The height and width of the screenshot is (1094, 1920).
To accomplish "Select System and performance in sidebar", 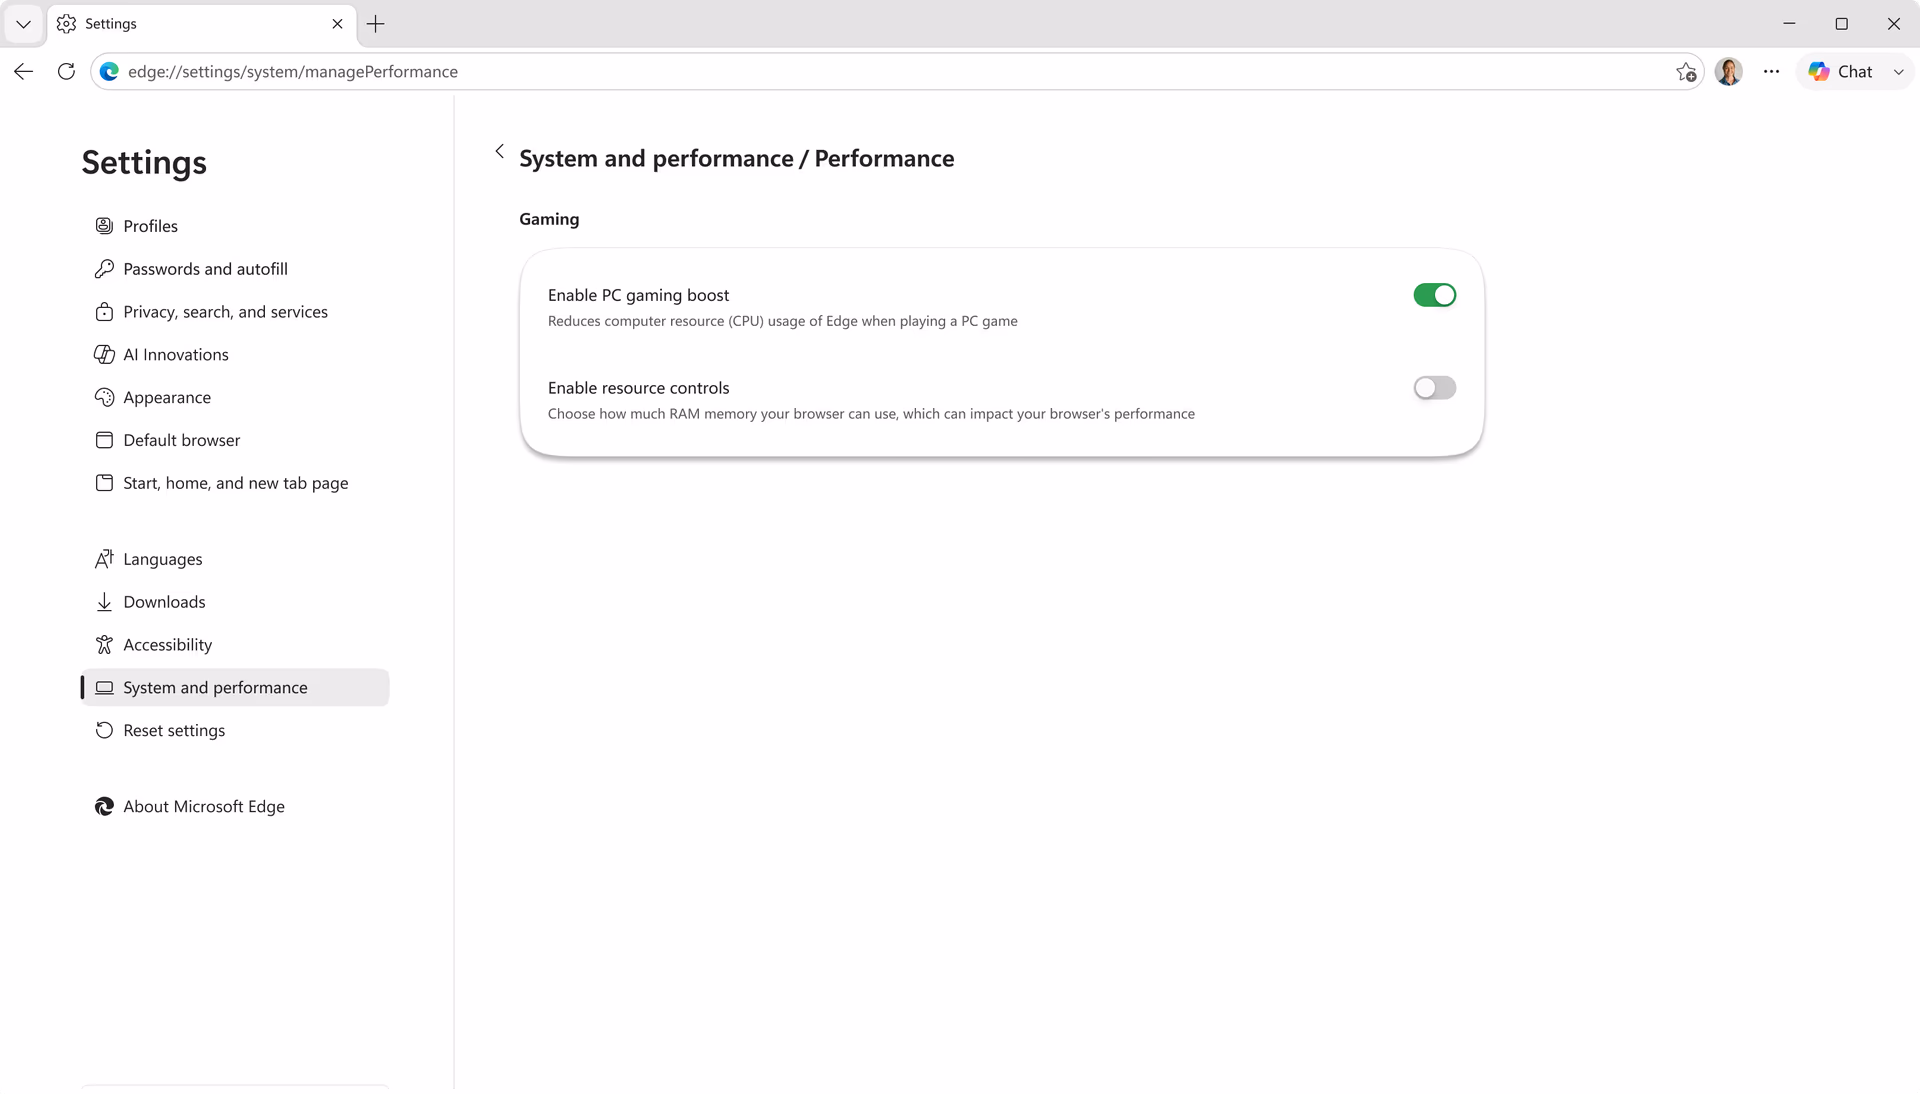I will coord(235,688).
